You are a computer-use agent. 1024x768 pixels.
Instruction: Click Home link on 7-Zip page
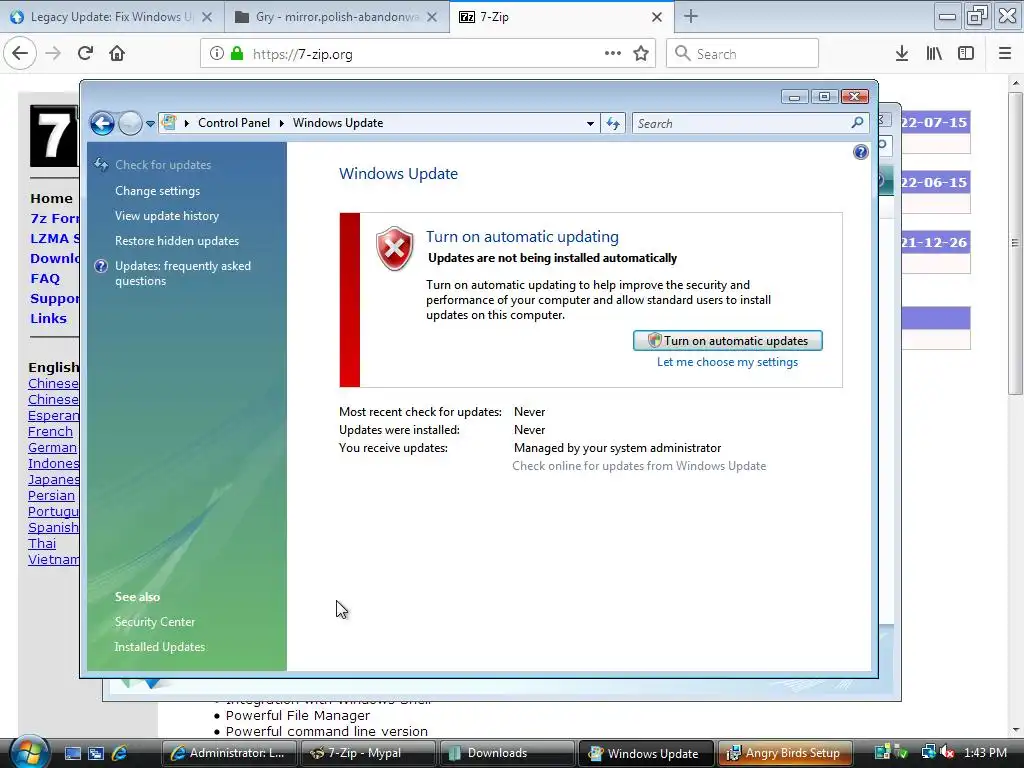[52, 199]
